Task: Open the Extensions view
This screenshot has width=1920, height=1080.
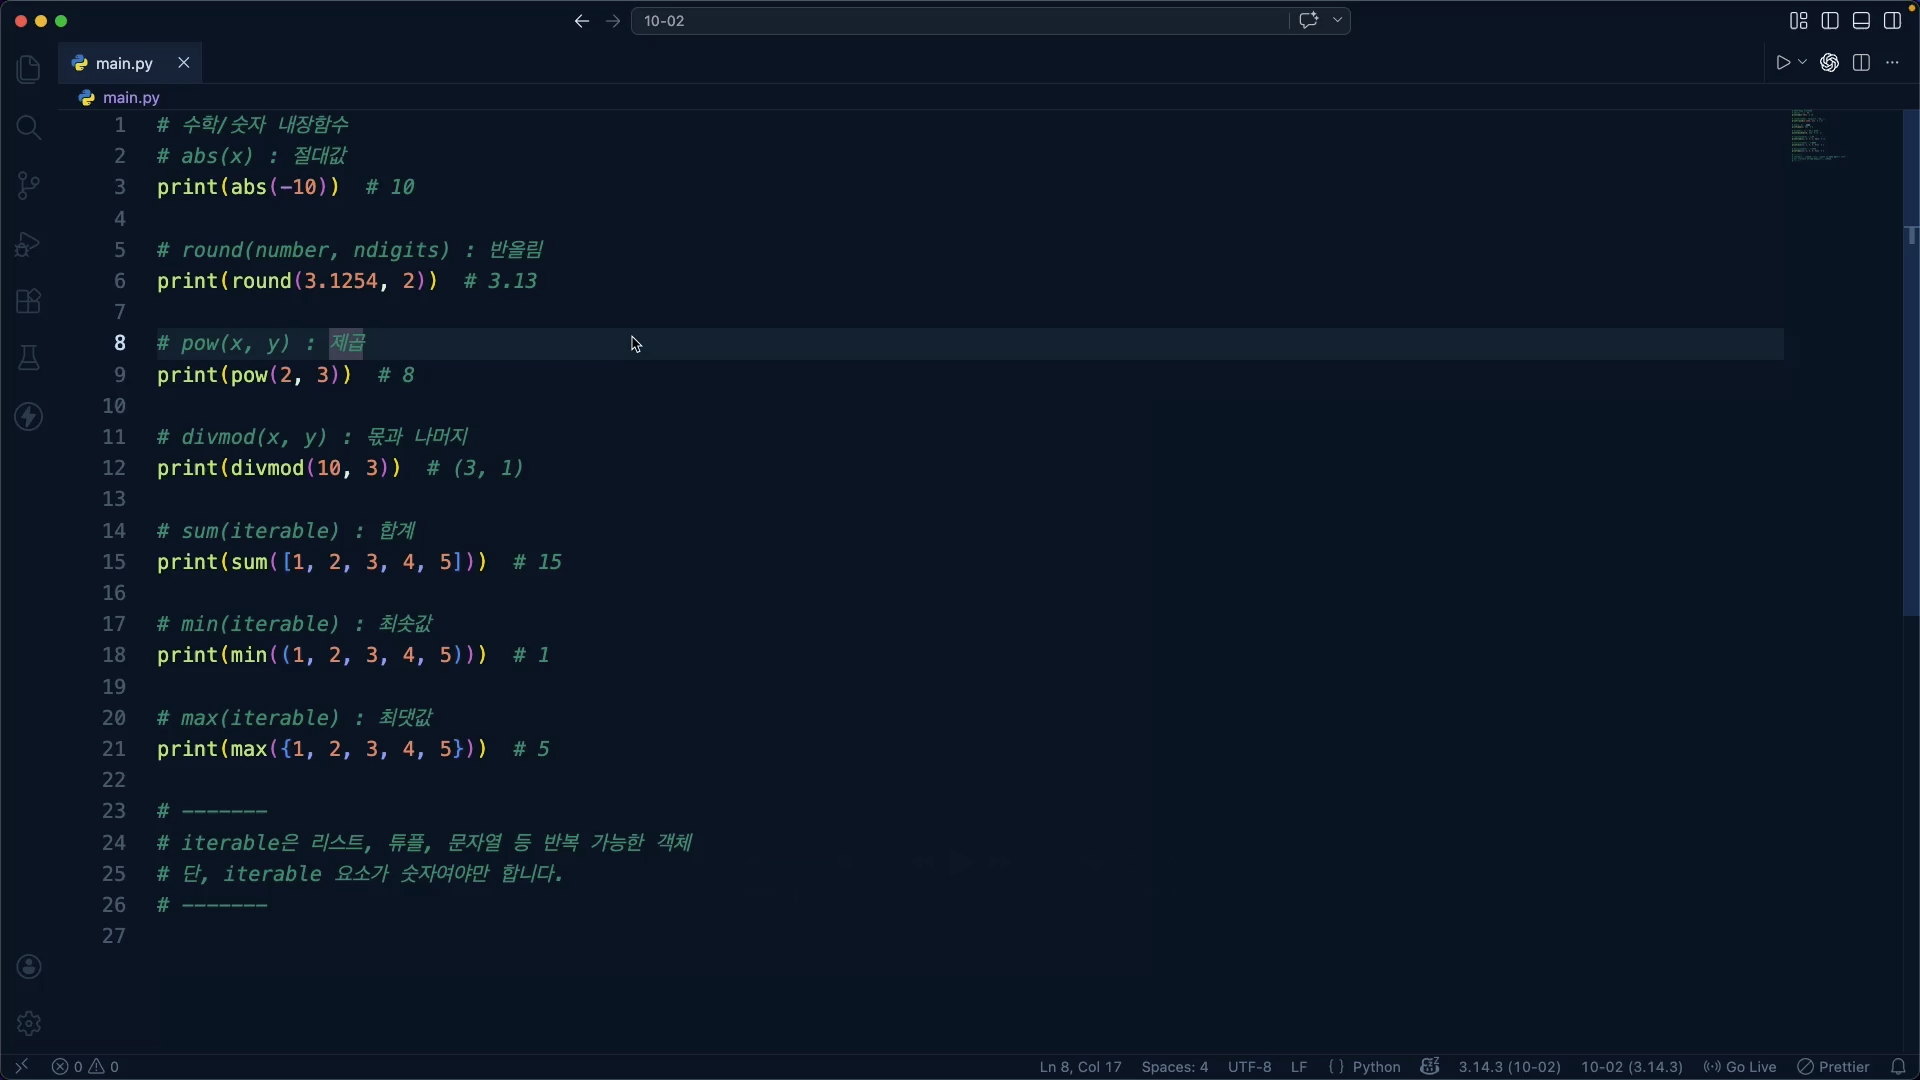Action: click(x=28, y=301)
